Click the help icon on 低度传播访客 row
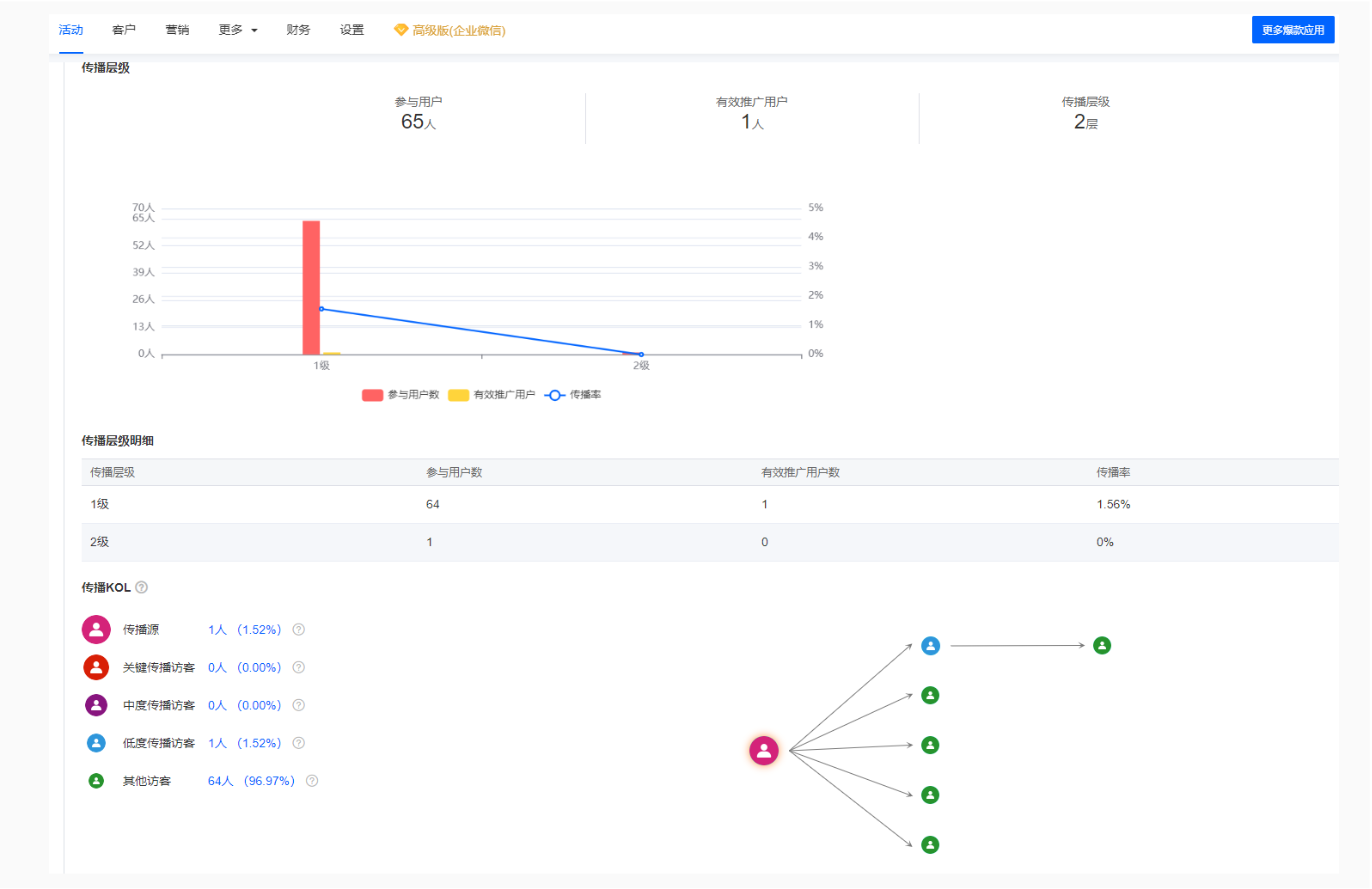 click(x=298, y=743)
